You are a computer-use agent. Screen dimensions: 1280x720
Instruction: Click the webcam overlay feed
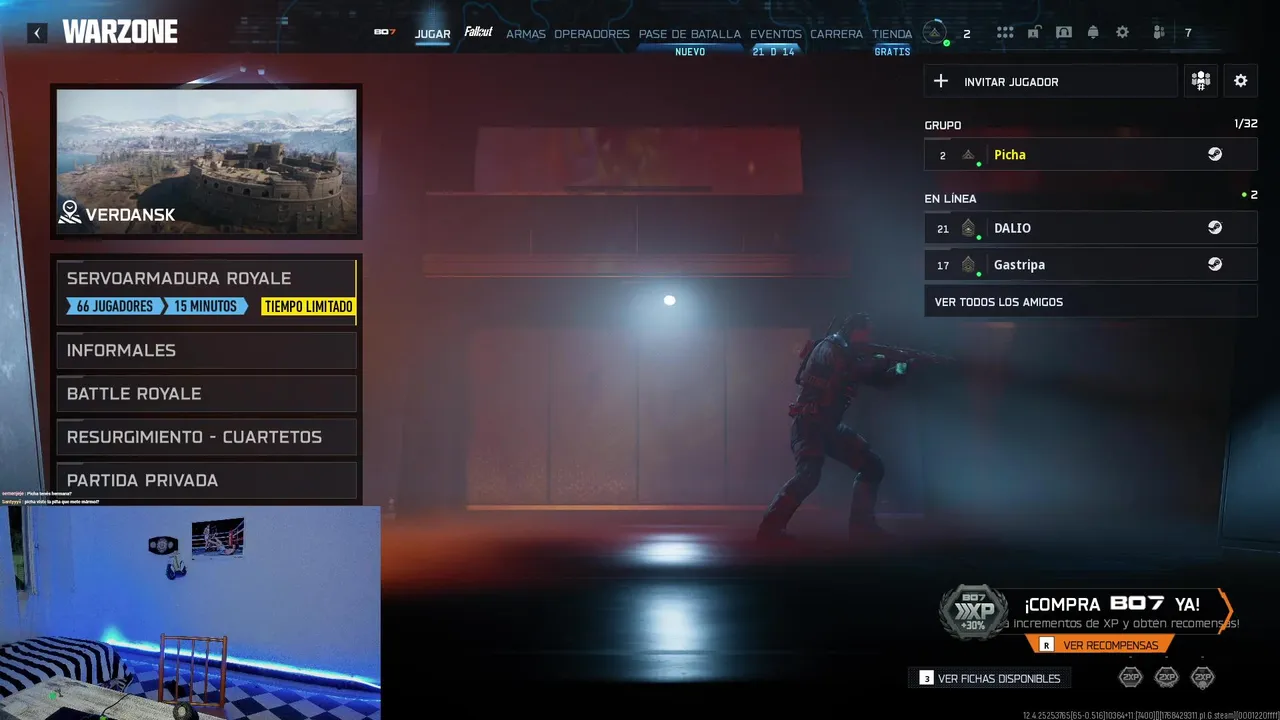(x=190, y=612)
